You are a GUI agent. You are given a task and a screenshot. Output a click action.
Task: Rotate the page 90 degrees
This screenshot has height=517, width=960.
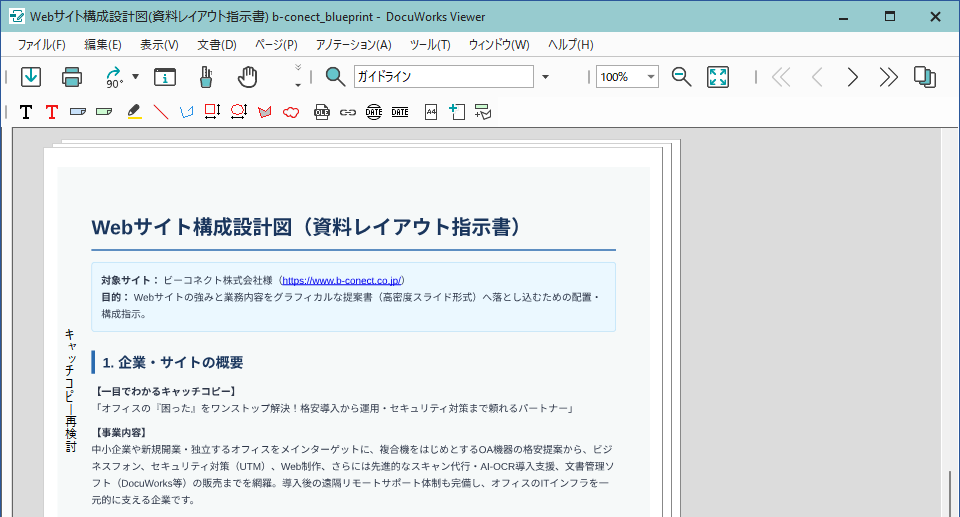114,77
